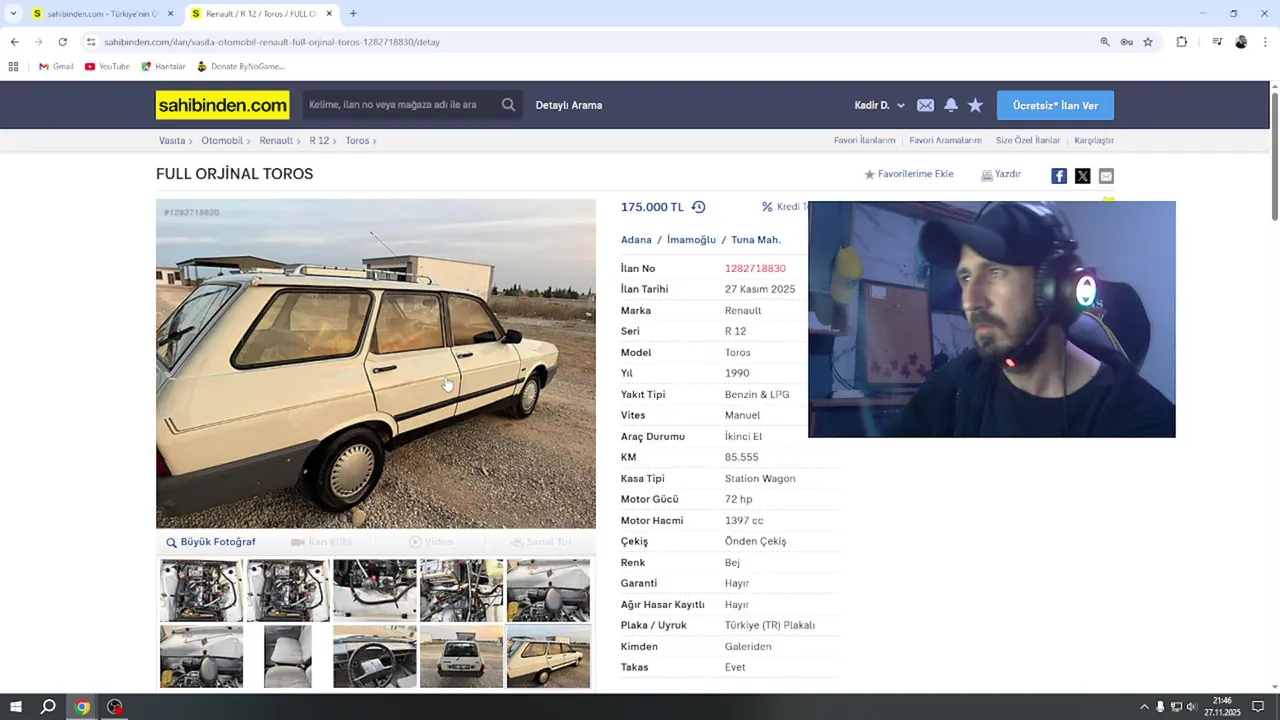Click listing number 1282718830

coord(755,268)
